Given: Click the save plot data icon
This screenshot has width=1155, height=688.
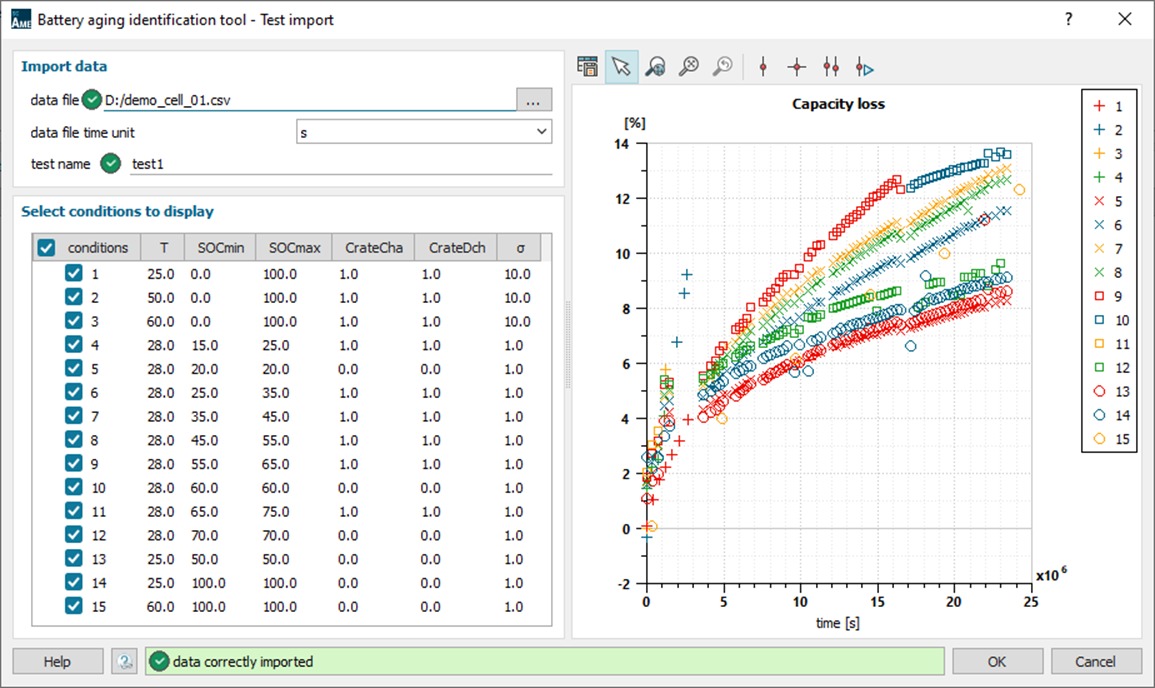Looking at the screenshot, I should [x=588, y=67].
